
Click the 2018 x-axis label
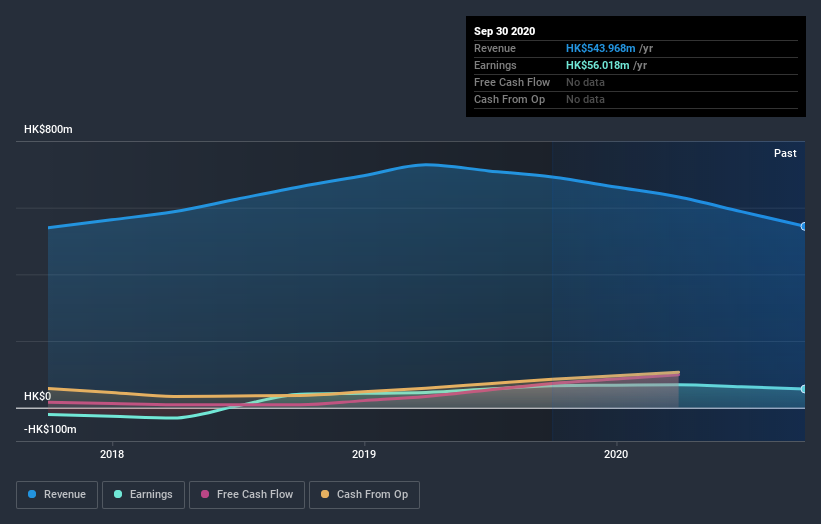pyautogui.click(x=112, y=454)
